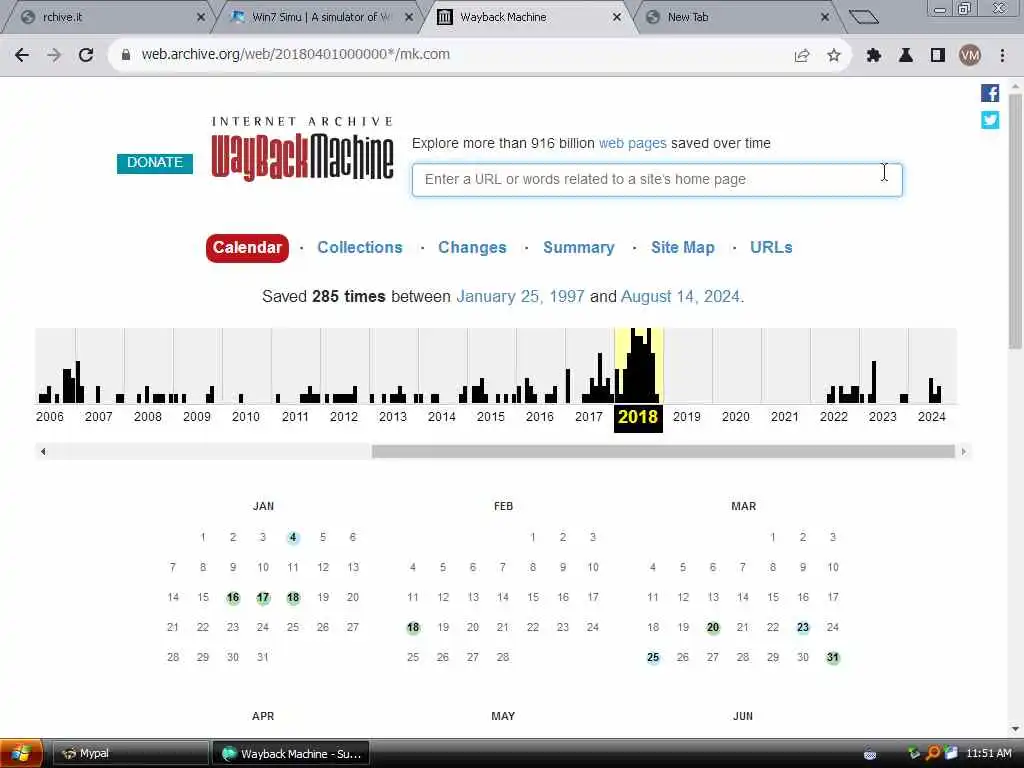Open the share page icon in address bar
This screenshot has height=768, width=1024.
click(802, 56)
